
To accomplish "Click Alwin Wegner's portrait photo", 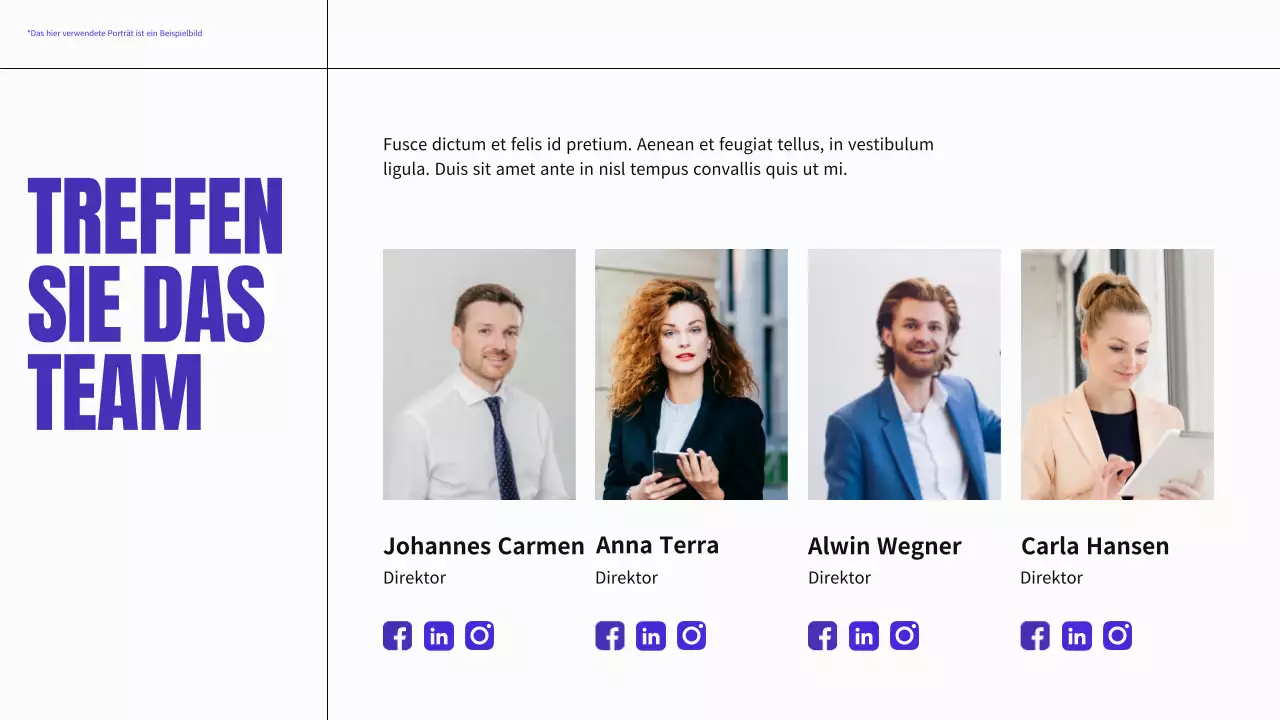I will [904, 374].
